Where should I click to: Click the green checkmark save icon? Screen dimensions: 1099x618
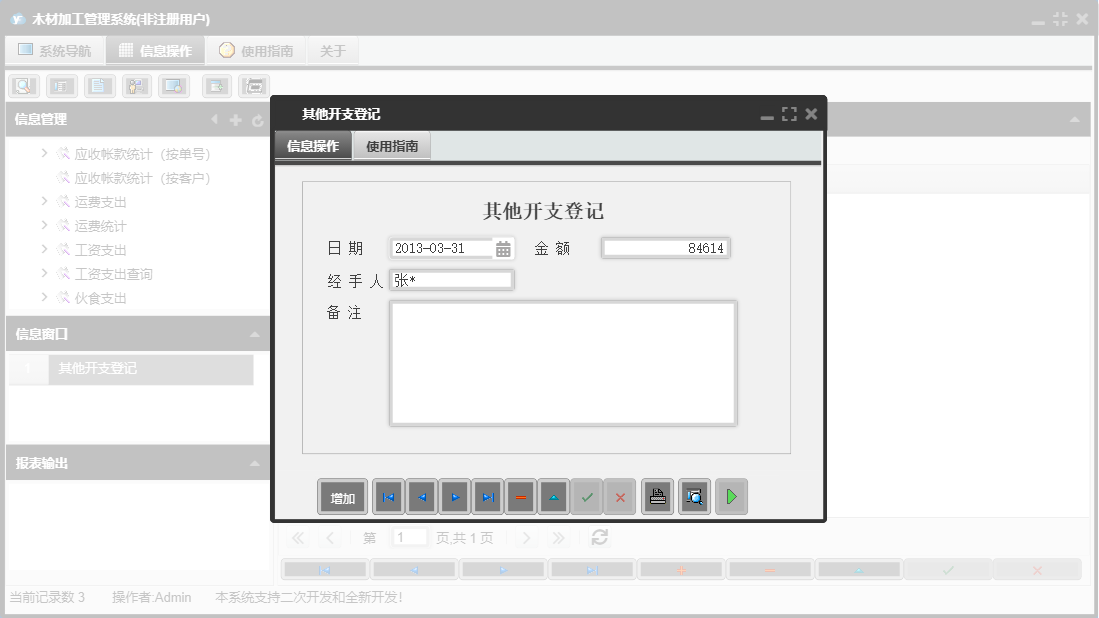(587, 496)
